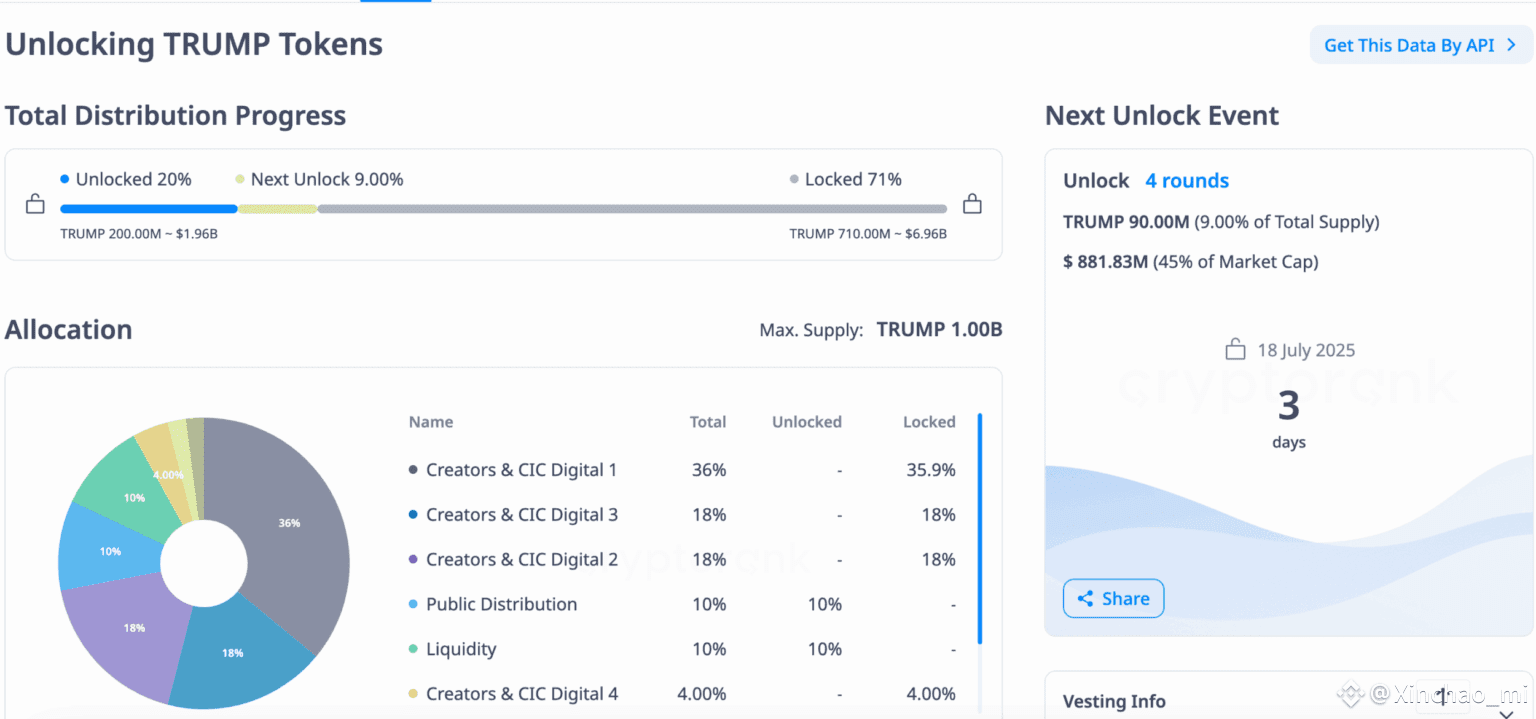
Task: Click the 35.9% locked value
Action: [931, 470]
